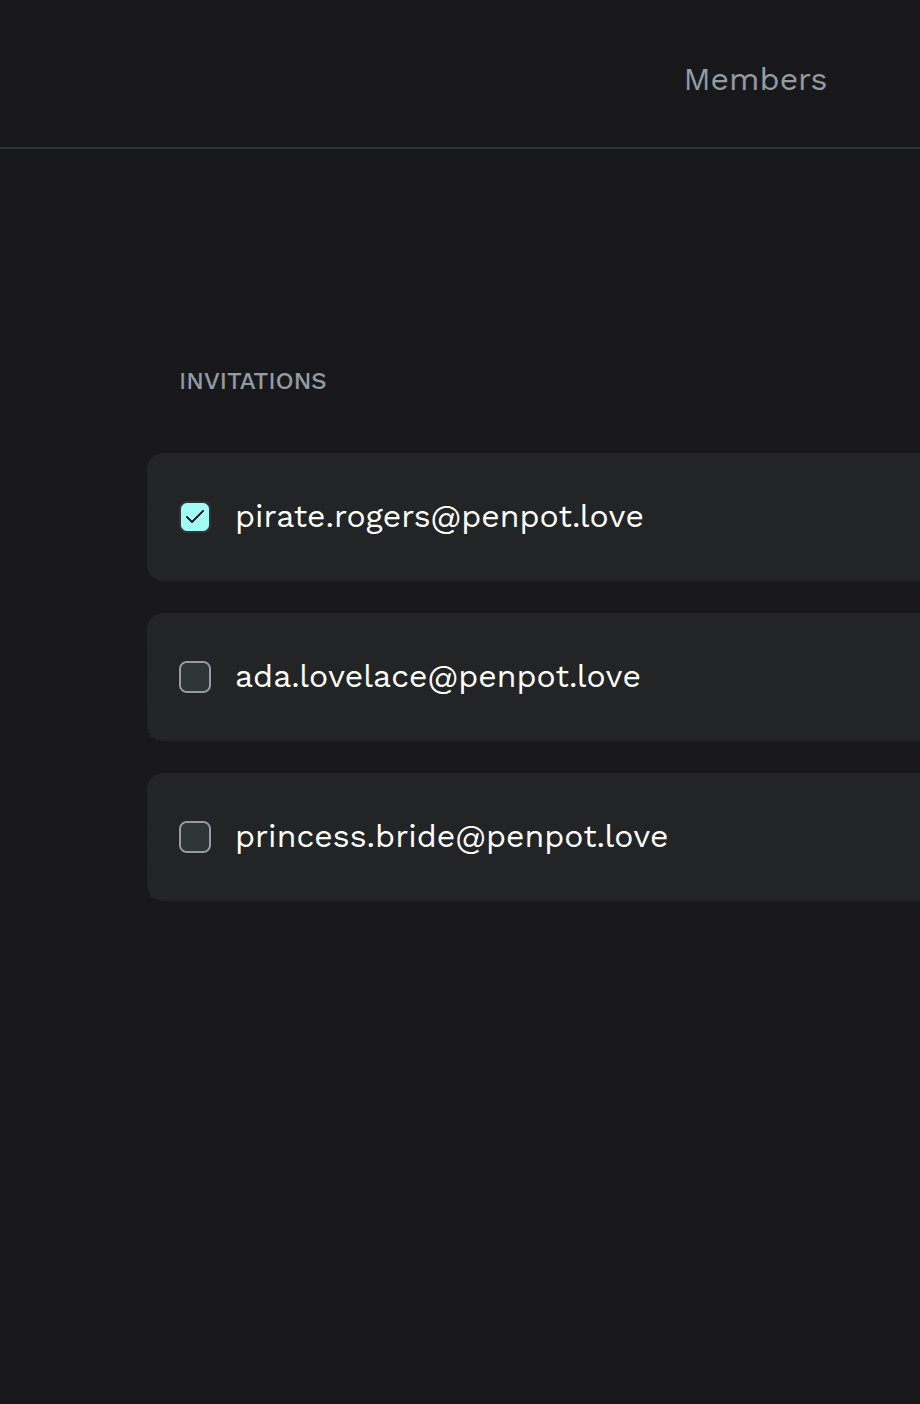Toggle the first invitation's highlighted checkbox
The height and width of the screenshot is (1404, 920).
(195, 517)
